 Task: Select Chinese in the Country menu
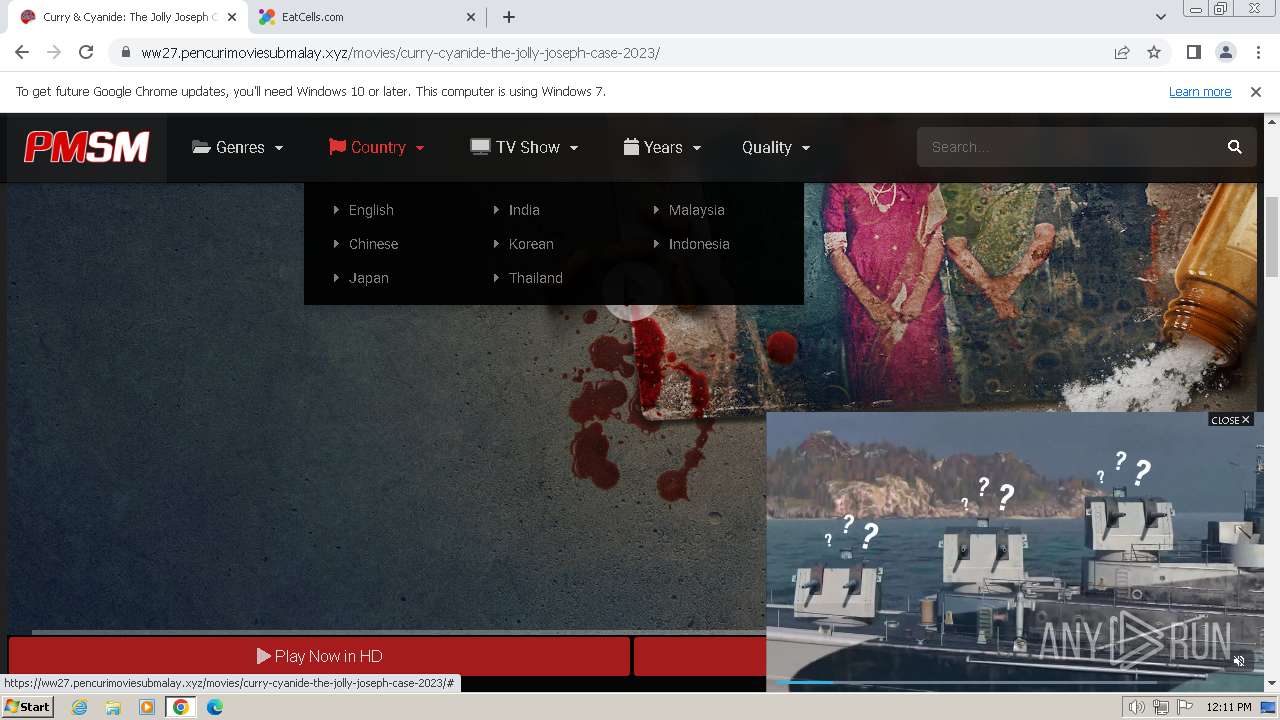coord(373,244)
